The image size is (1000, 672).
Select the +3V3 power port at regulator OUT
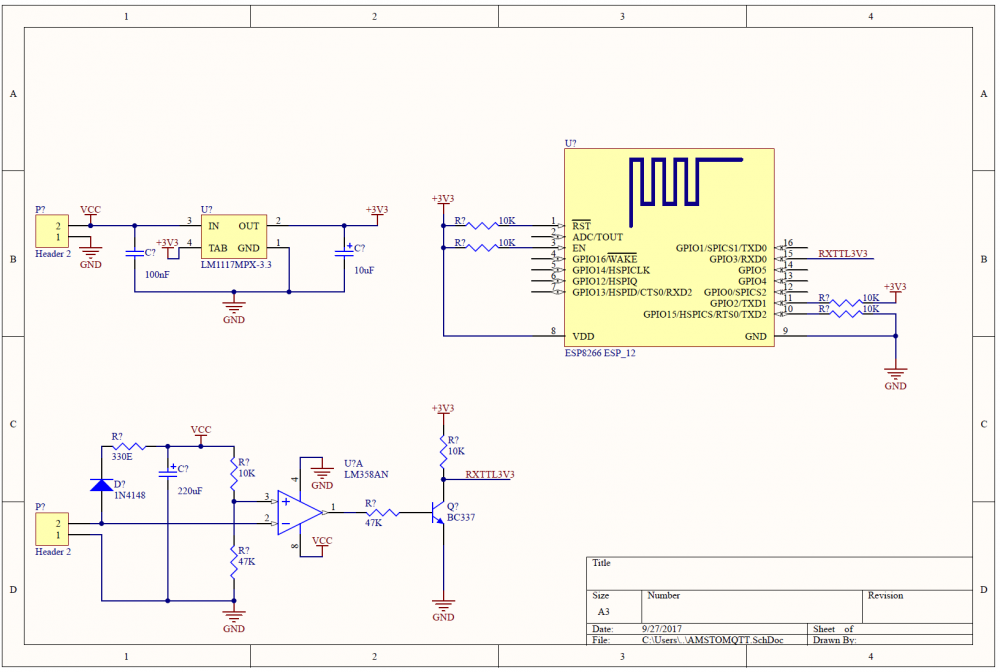click(376, 211)
